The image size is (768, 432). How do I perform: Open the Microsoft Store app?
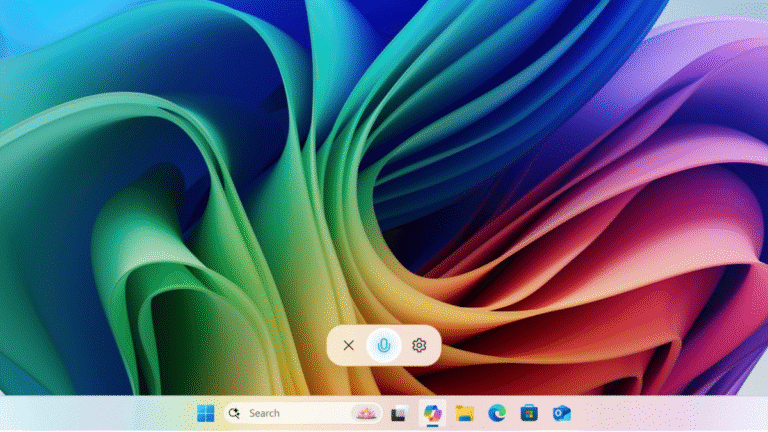(529, 413)
